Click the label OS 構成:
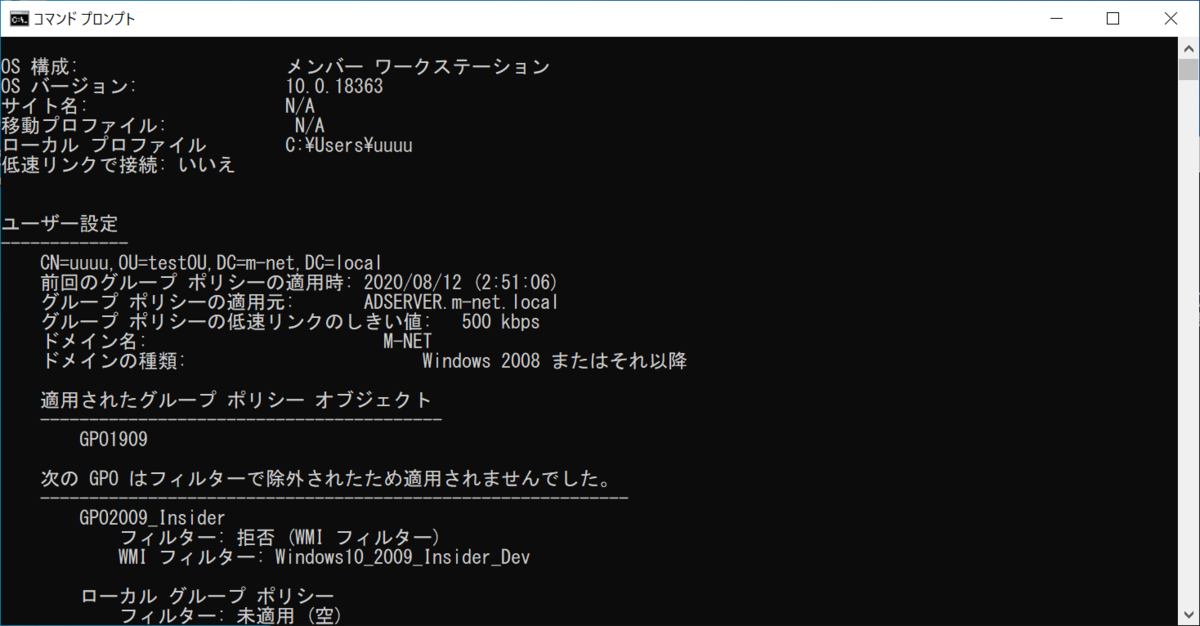This screenshot has height=626, width=1200. click(40, 67)
